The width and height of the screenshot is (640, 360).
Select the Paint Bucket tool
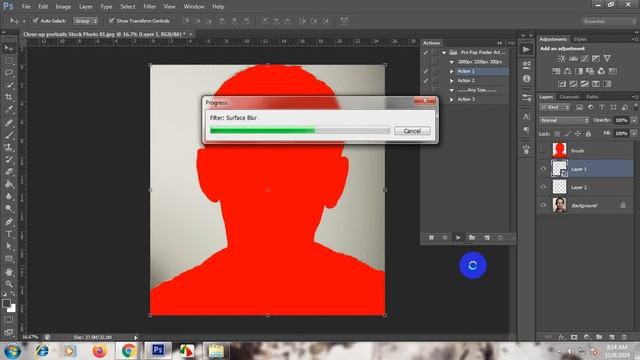point(9,184)
